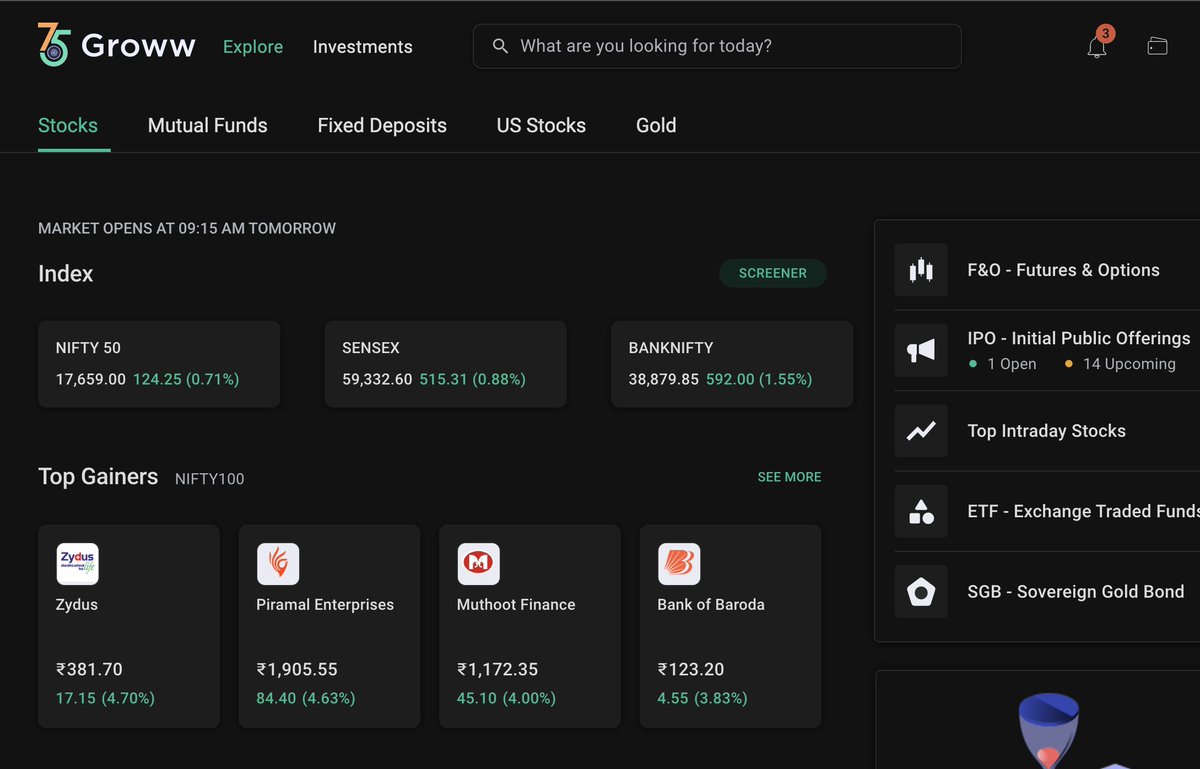This screenshot has height=769, width=1200.
Task: Go to Explore in top navigation
Action: tap(253, 47)
